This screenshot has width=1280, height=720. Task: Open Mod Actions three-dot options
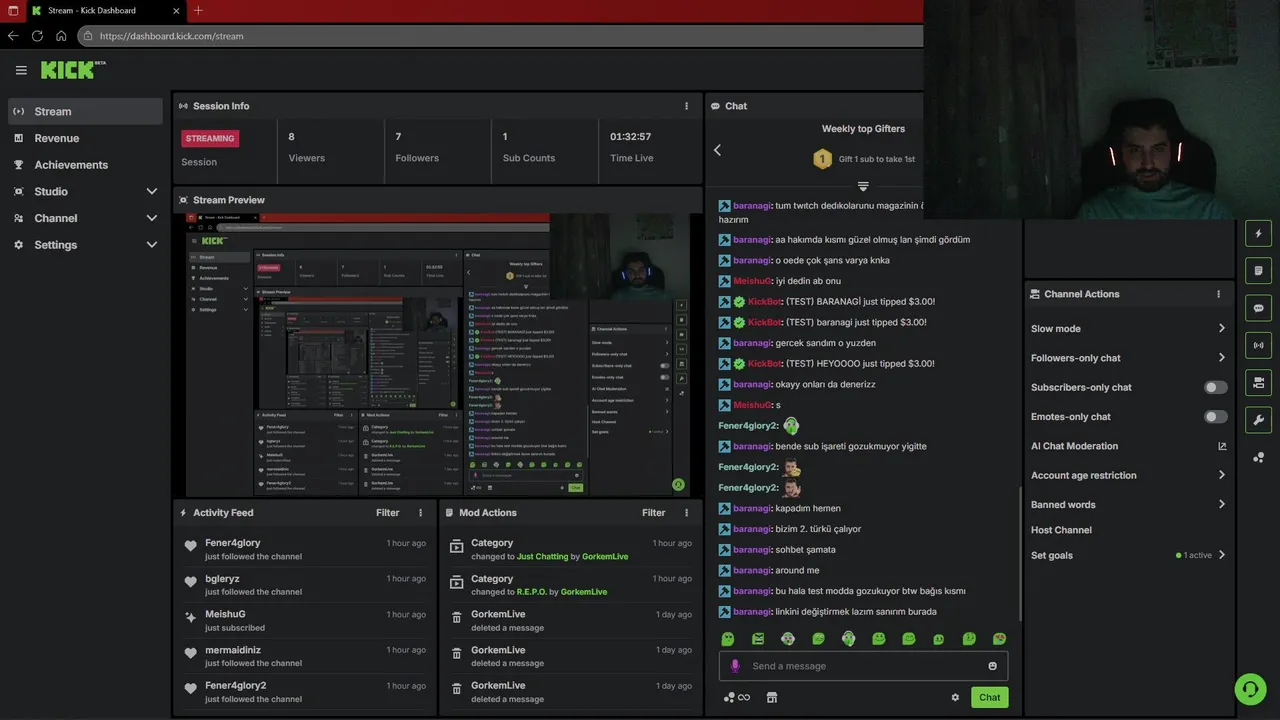point(686,513)
